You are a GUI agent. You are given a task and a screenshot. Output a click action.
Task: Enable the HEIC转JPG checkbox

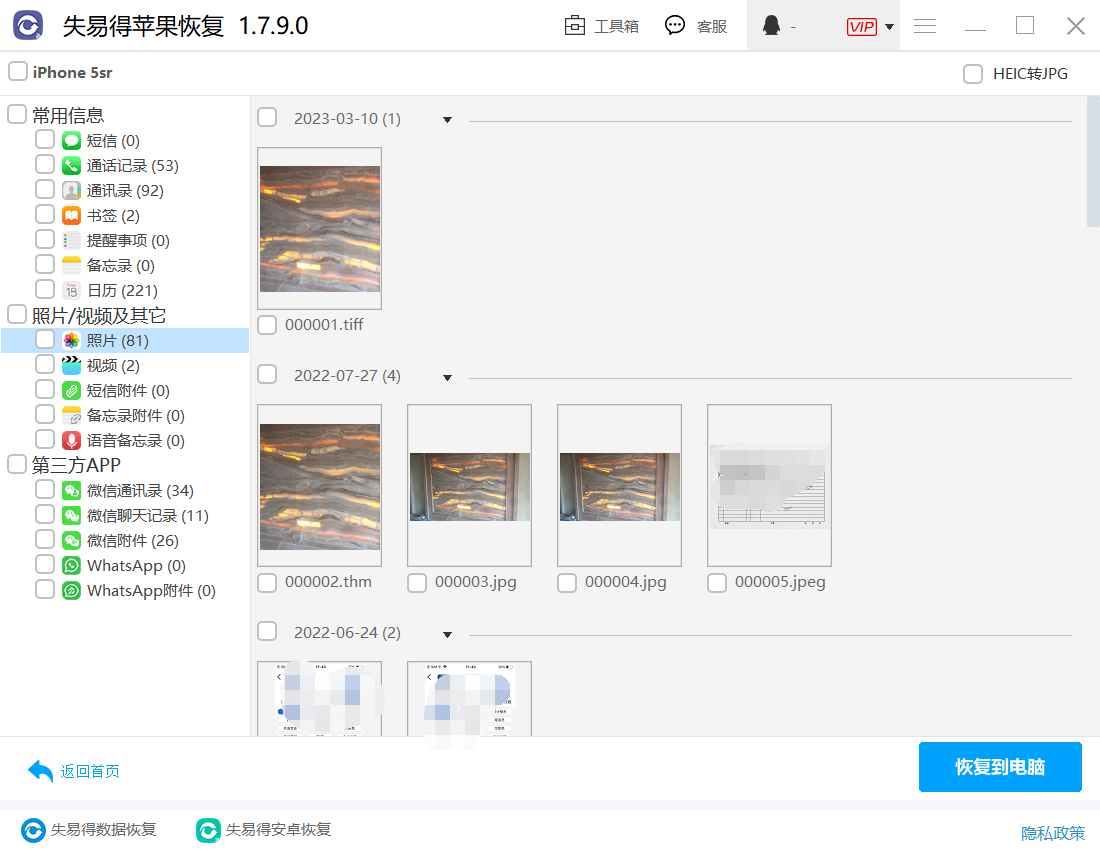[x=972, y=74]
